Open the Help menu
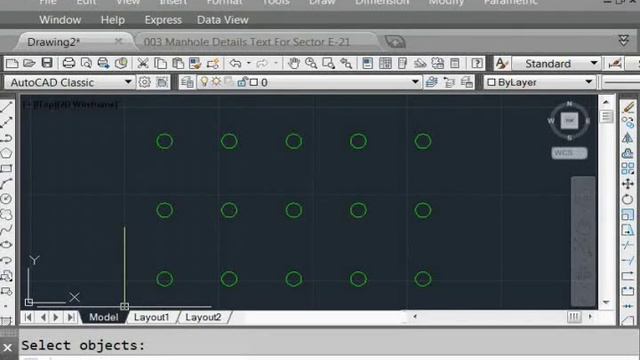This screenshot has height=360, width=640. (x=113, y=20)
